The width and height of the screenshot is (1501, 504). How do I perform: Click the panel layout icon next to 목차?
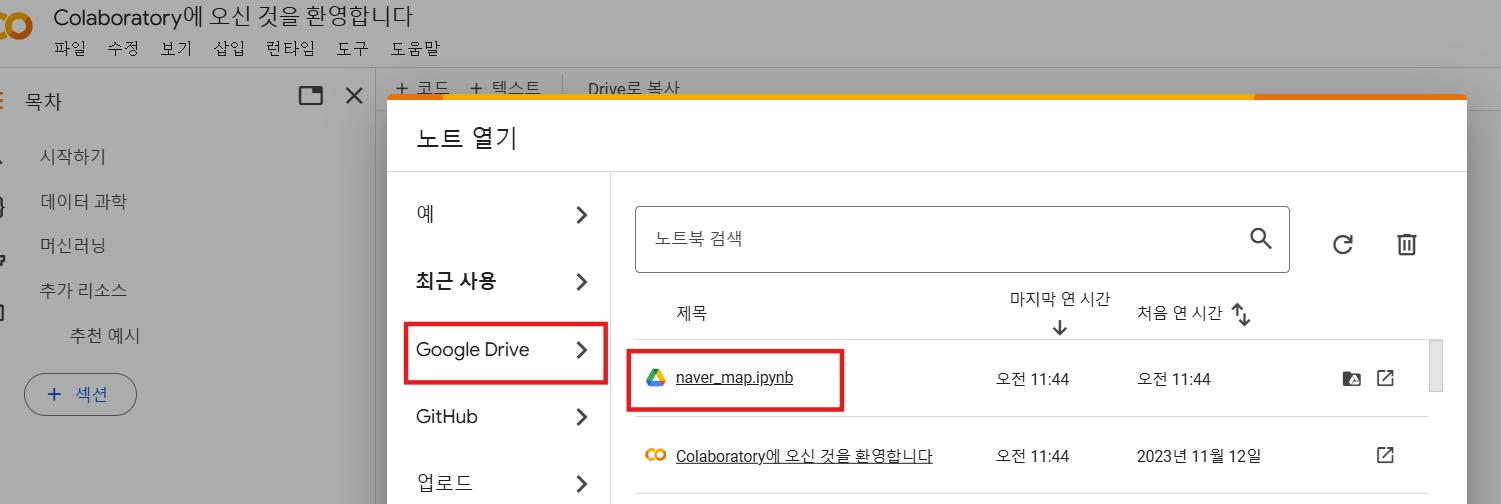point(311,96)
